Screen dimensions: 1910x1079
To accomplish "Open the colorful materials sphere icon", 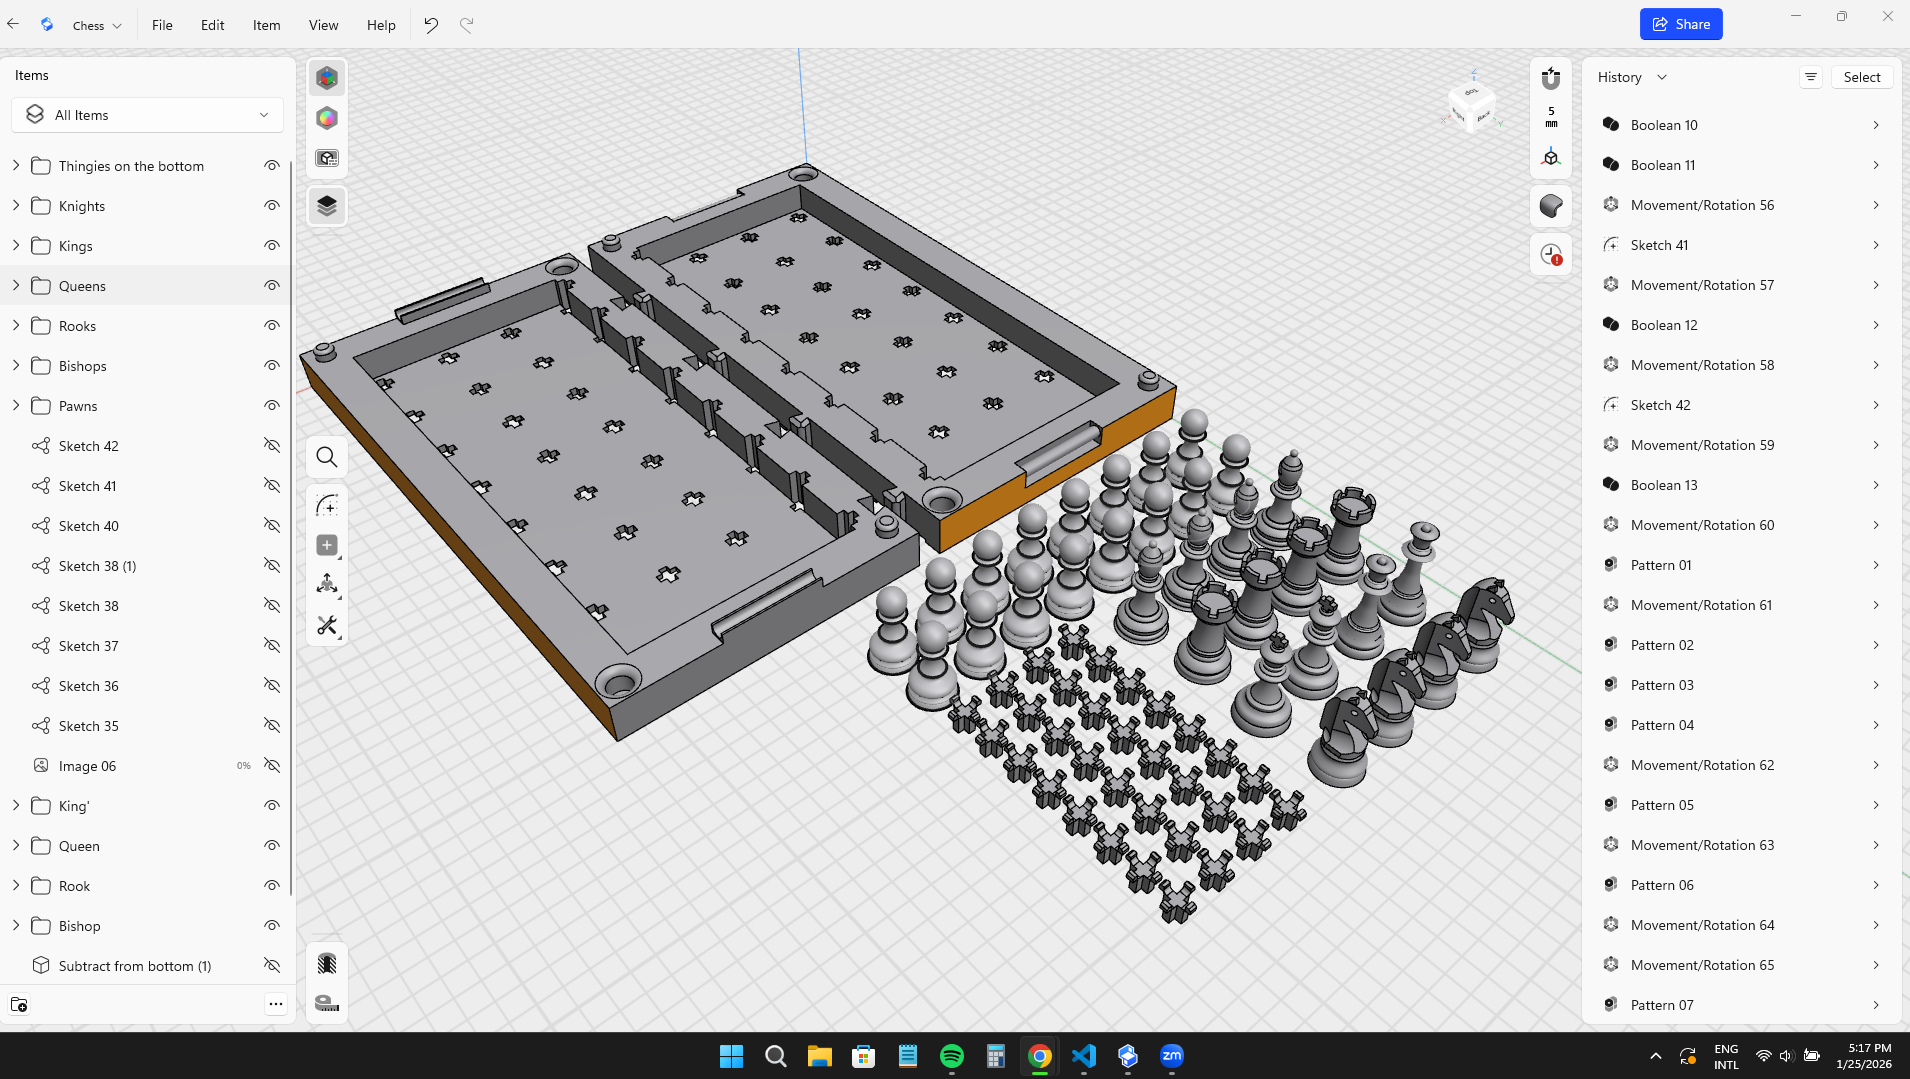I will [x=327, y=118].
